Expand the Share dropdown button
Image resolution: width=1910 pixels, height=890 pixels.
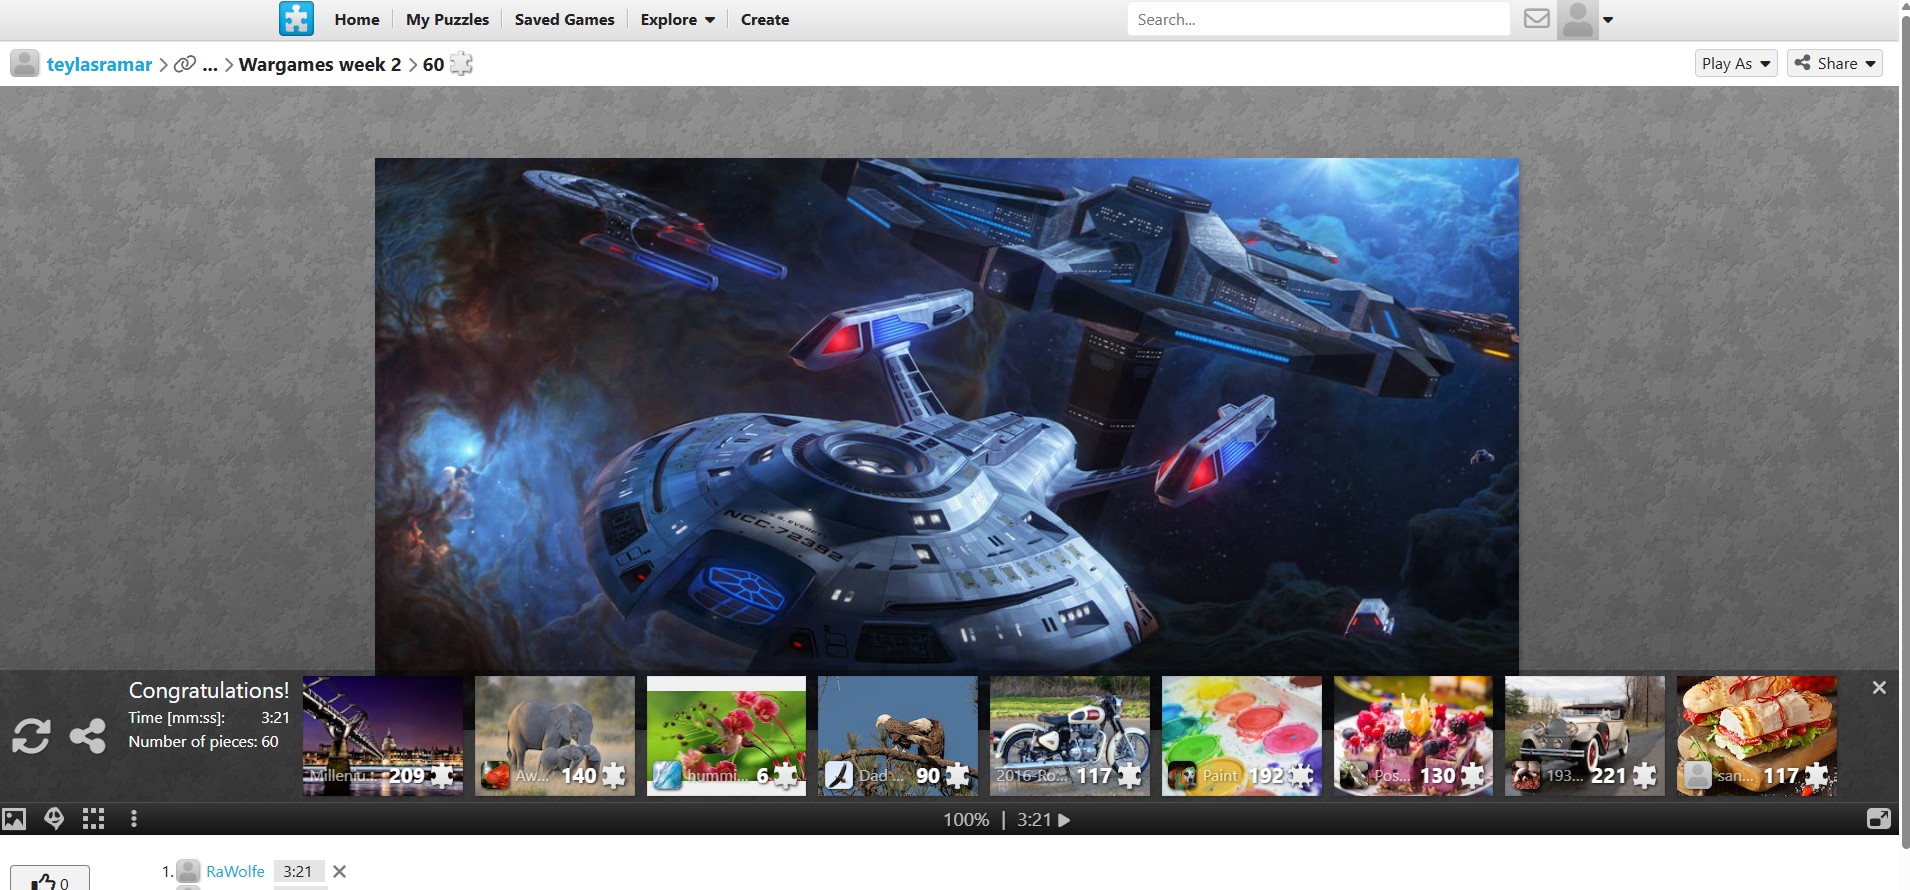[1834, 64]
